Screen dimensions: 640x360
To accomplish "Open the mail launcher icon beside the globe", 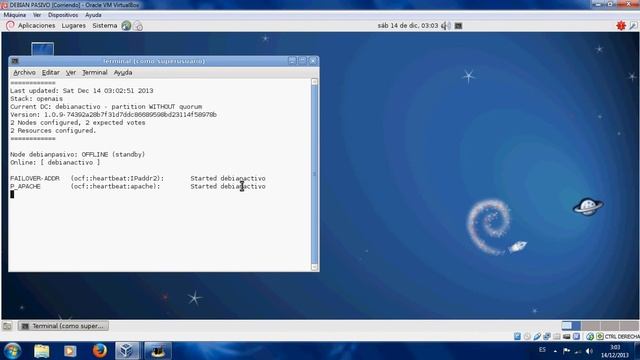I will click(138, 26).
